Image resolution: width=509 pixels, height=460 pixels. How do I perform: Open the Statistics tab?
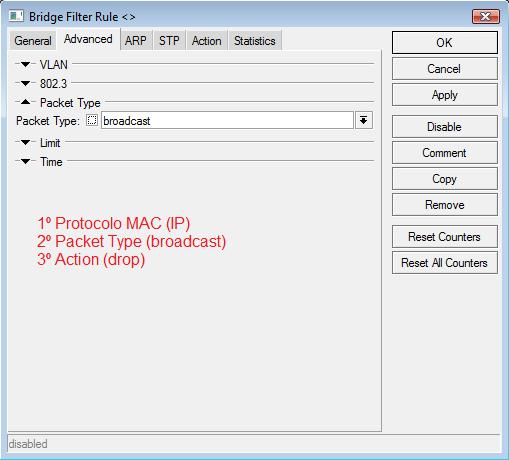(x=255, y=41)
